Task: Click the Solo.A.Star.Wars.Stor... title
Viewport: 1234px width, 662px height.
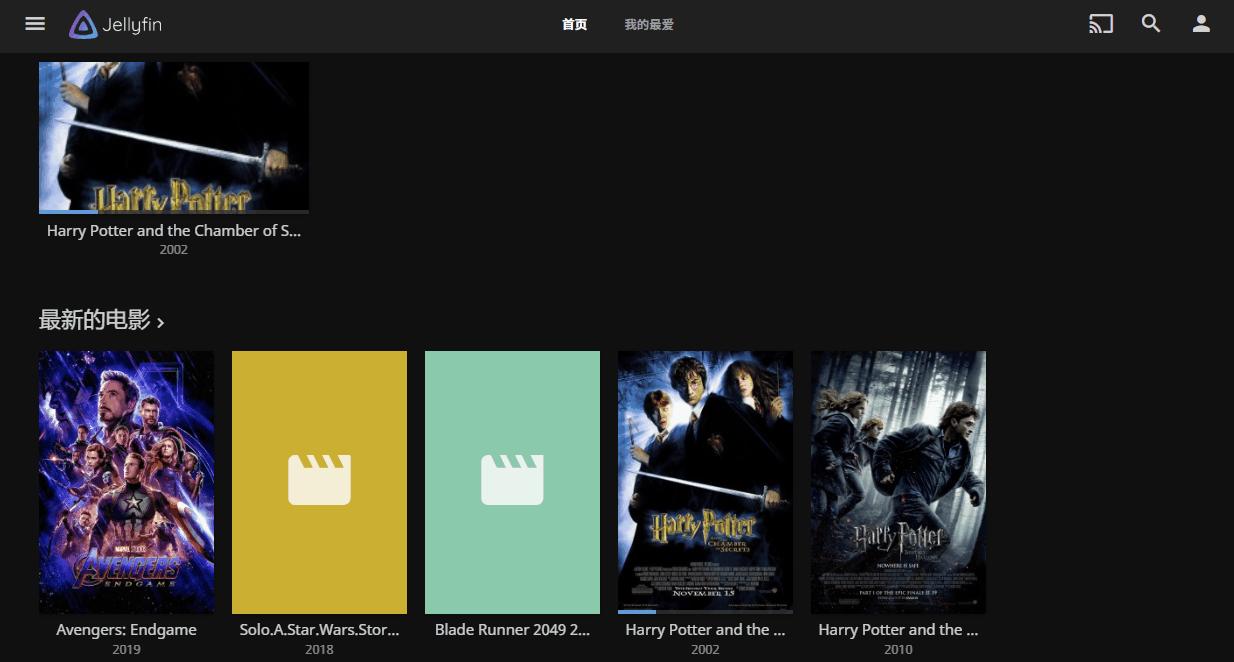Action: (319, 630)
